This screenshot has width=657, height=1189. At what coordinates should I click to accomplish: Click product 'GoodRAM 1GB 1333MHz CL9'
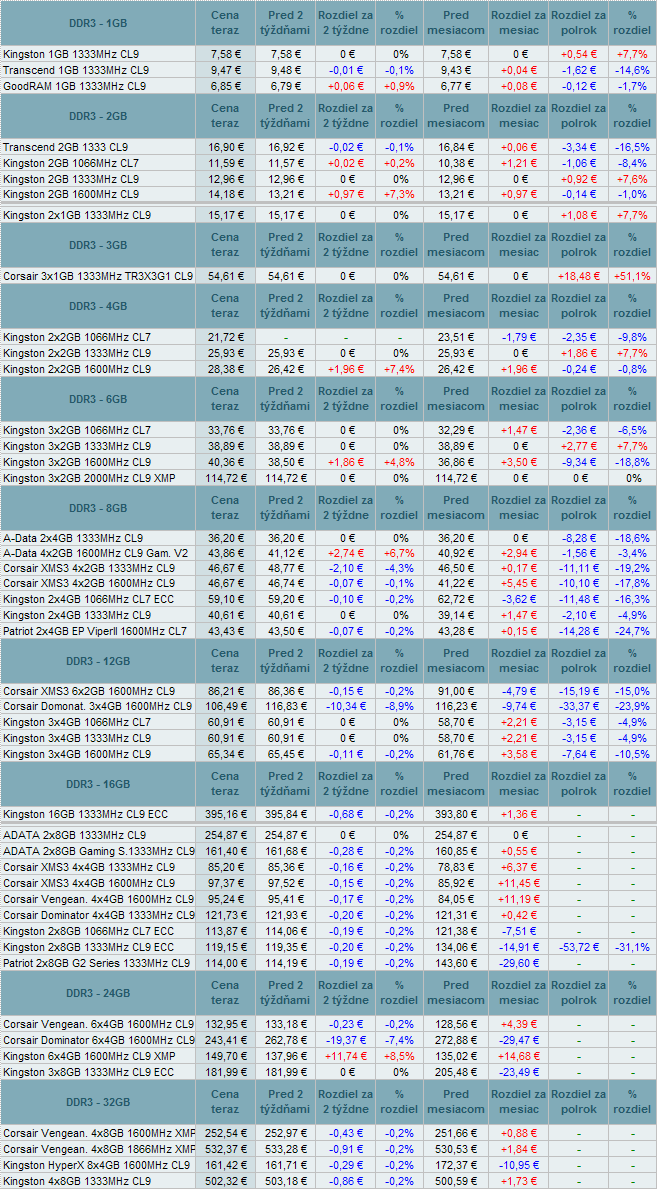coord(75,86)
